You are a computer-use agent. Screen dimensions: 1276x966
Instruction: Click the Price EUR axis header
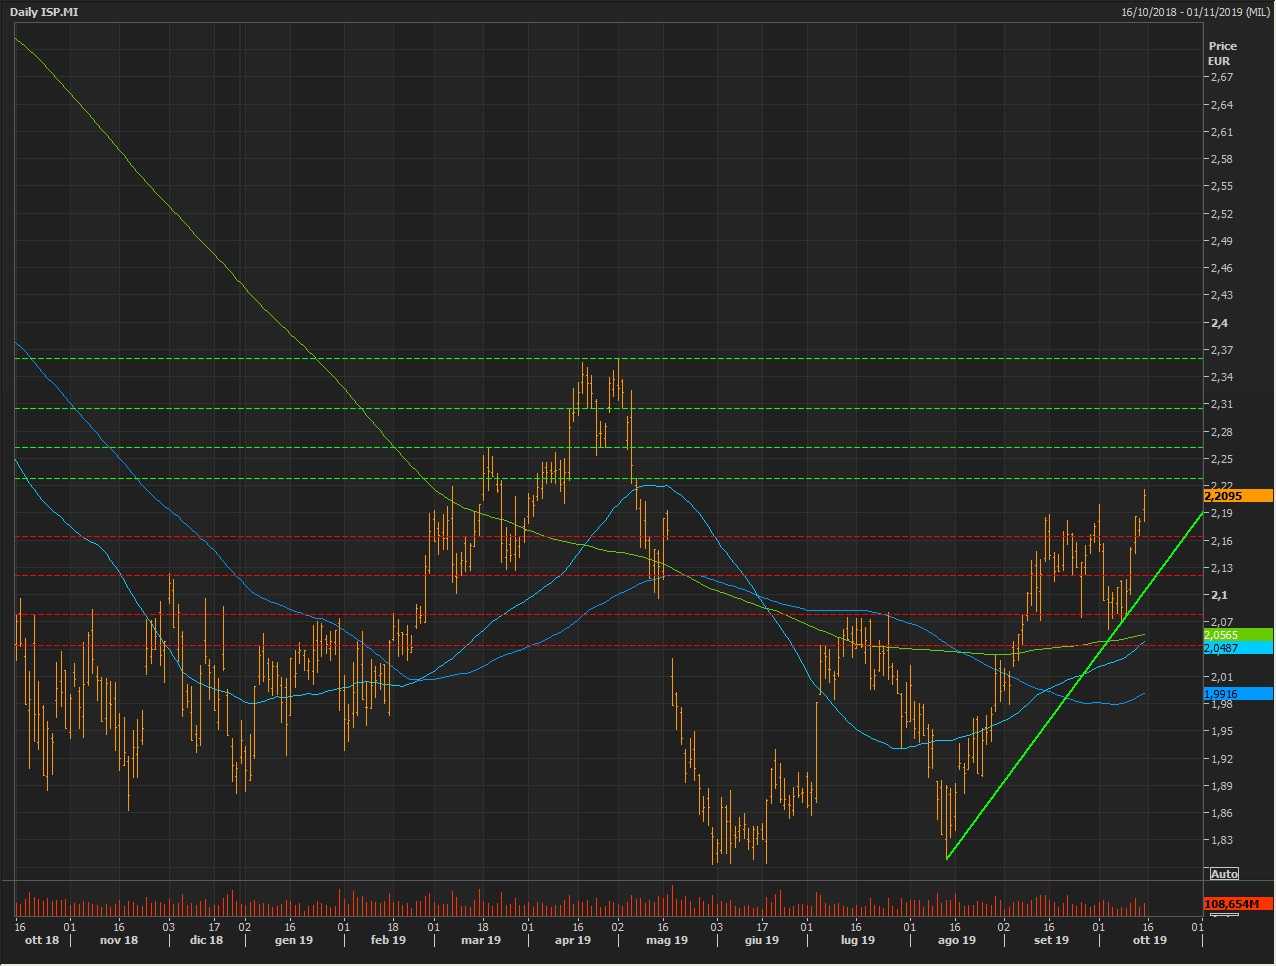pyautogui.click(x=1222, y=53)
